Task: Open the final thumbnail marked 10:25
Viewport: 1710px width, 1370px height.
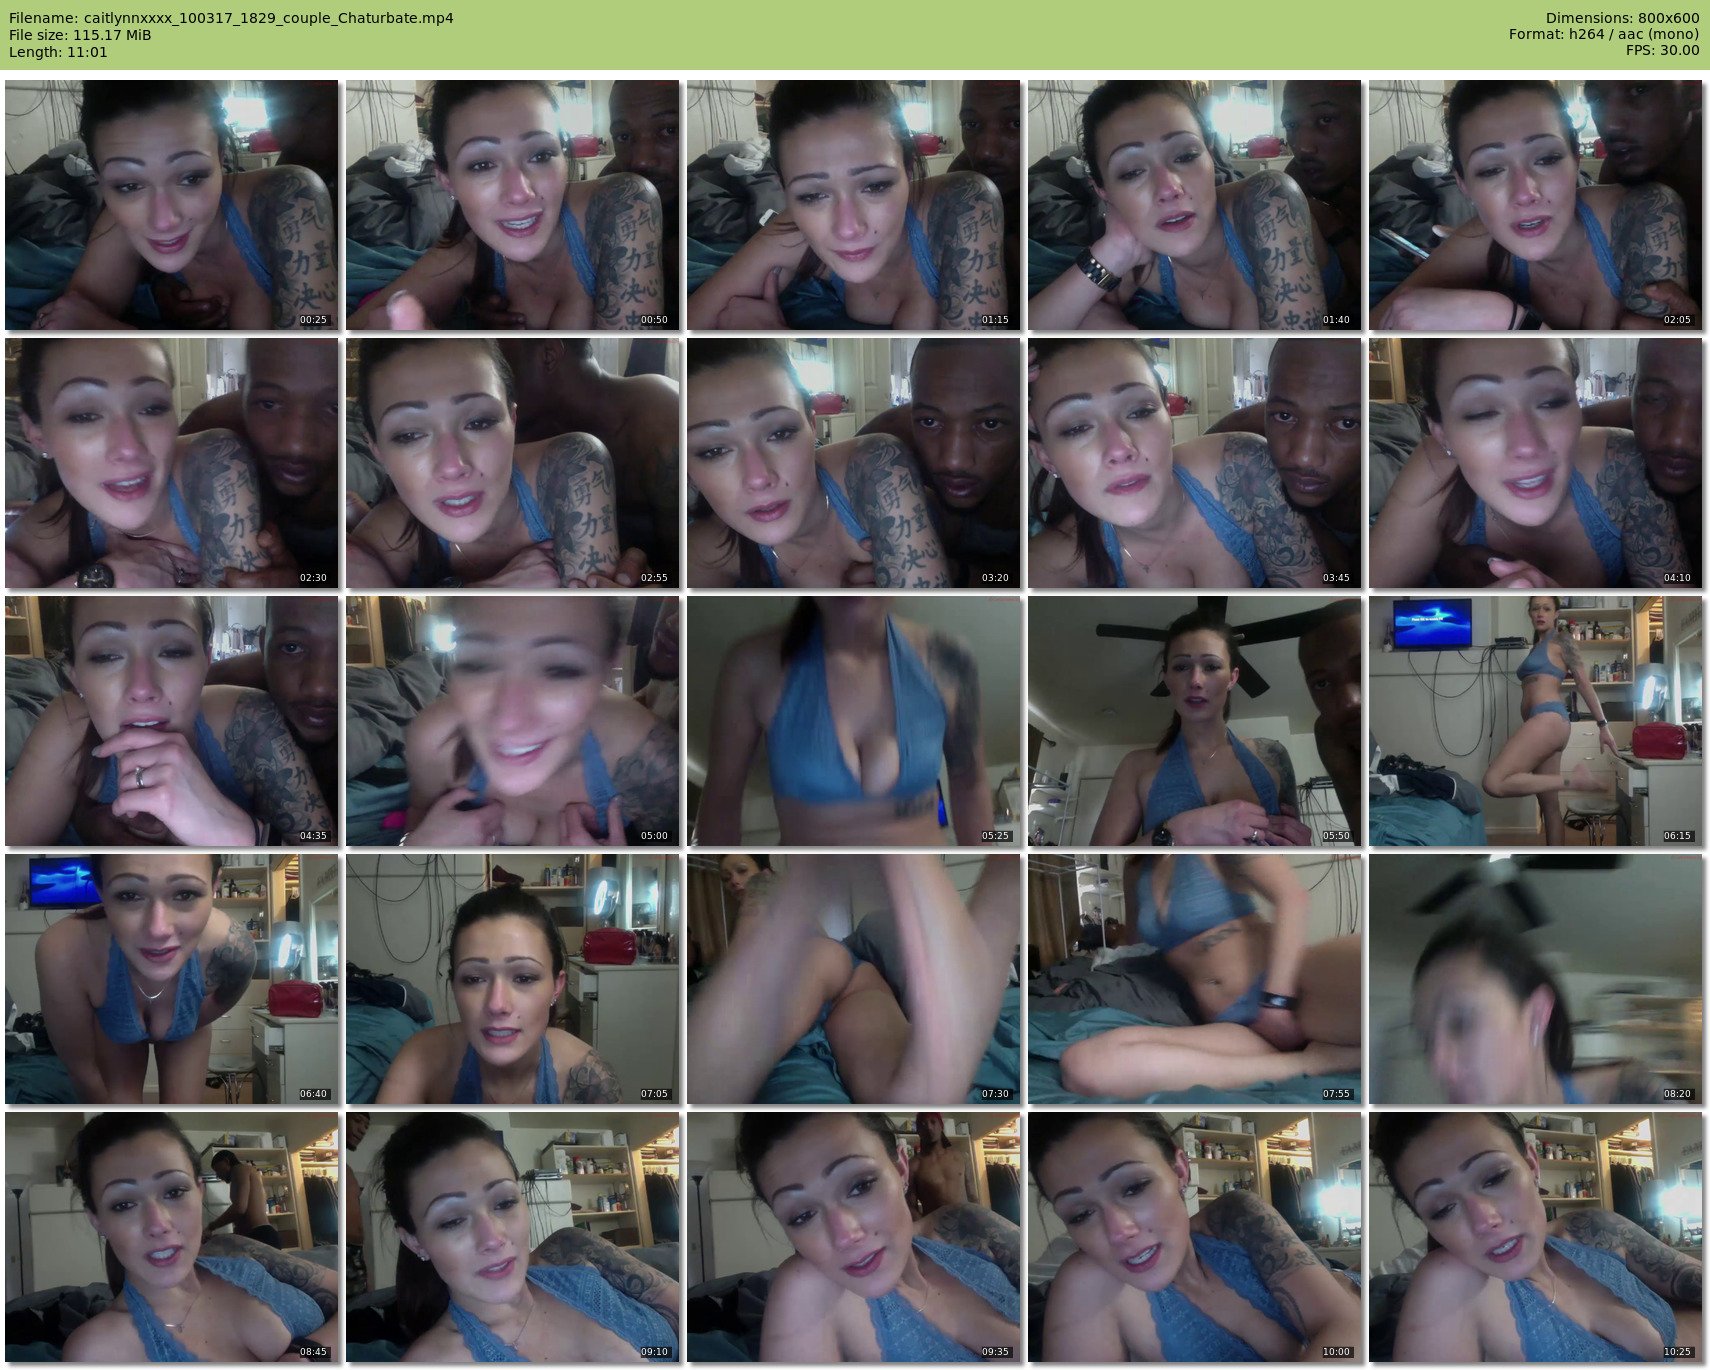Action: 1536,1237
